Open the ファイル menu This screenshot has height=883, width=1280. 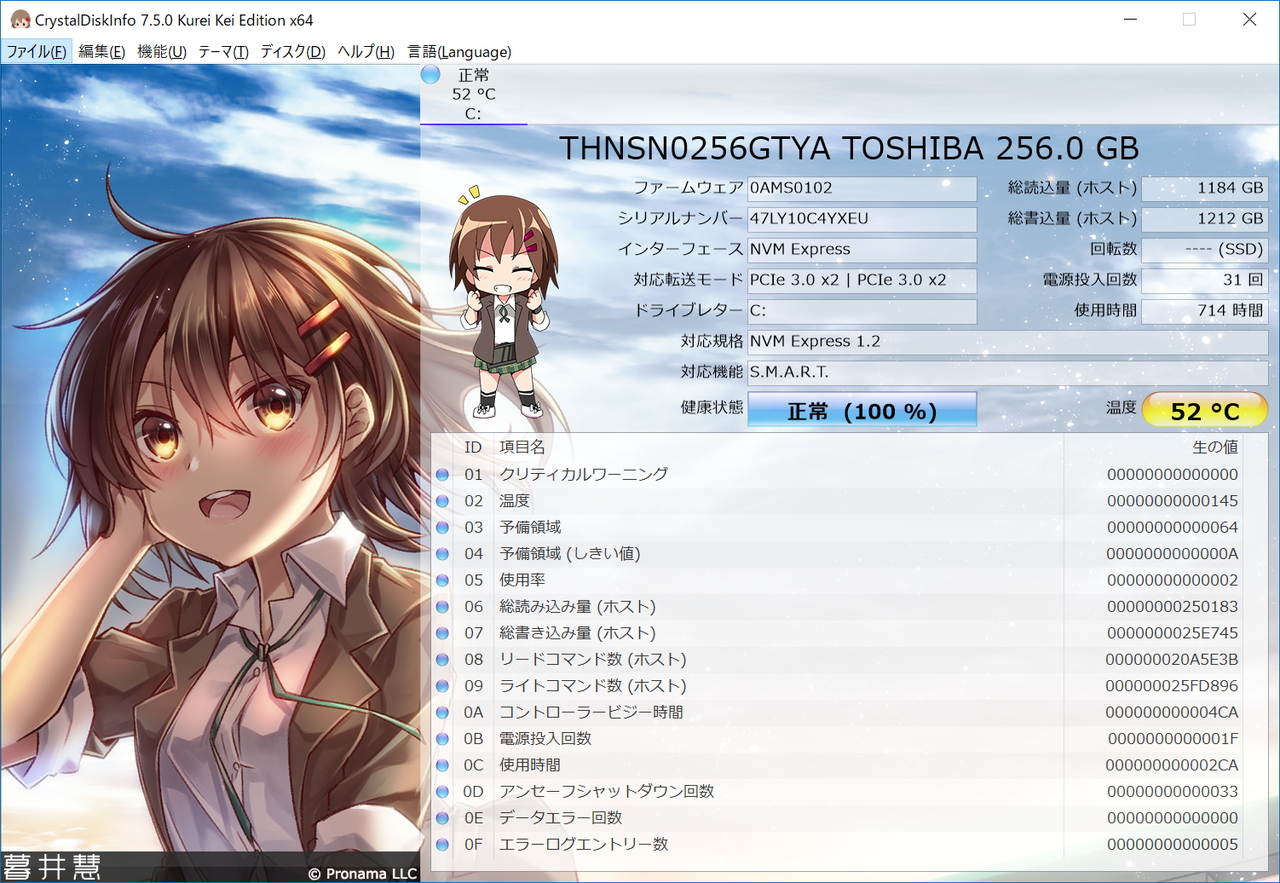36,51
